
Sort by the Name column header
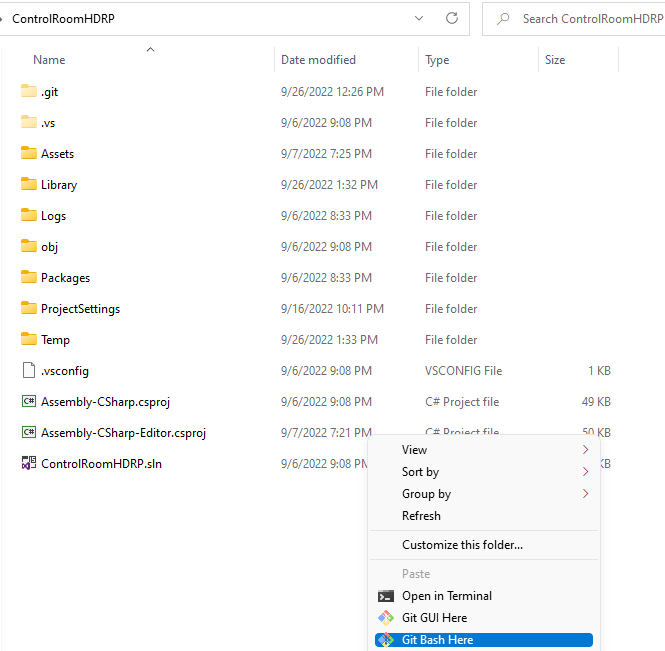(49, 60)
